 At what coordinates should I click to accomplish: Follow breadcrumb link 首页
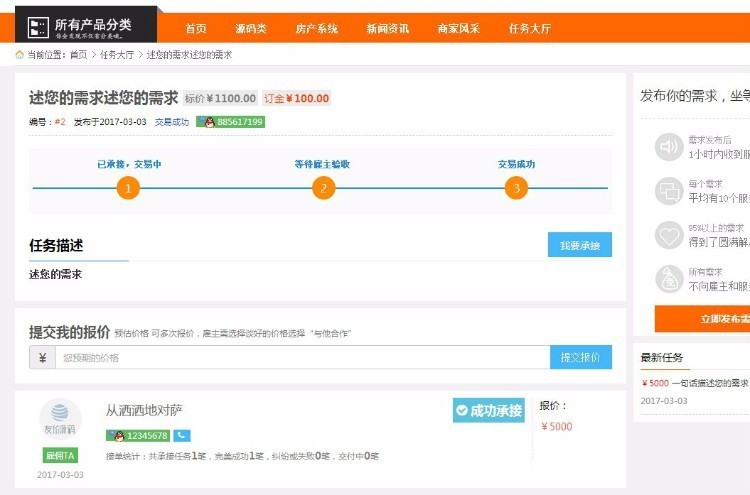click(78, 55)
